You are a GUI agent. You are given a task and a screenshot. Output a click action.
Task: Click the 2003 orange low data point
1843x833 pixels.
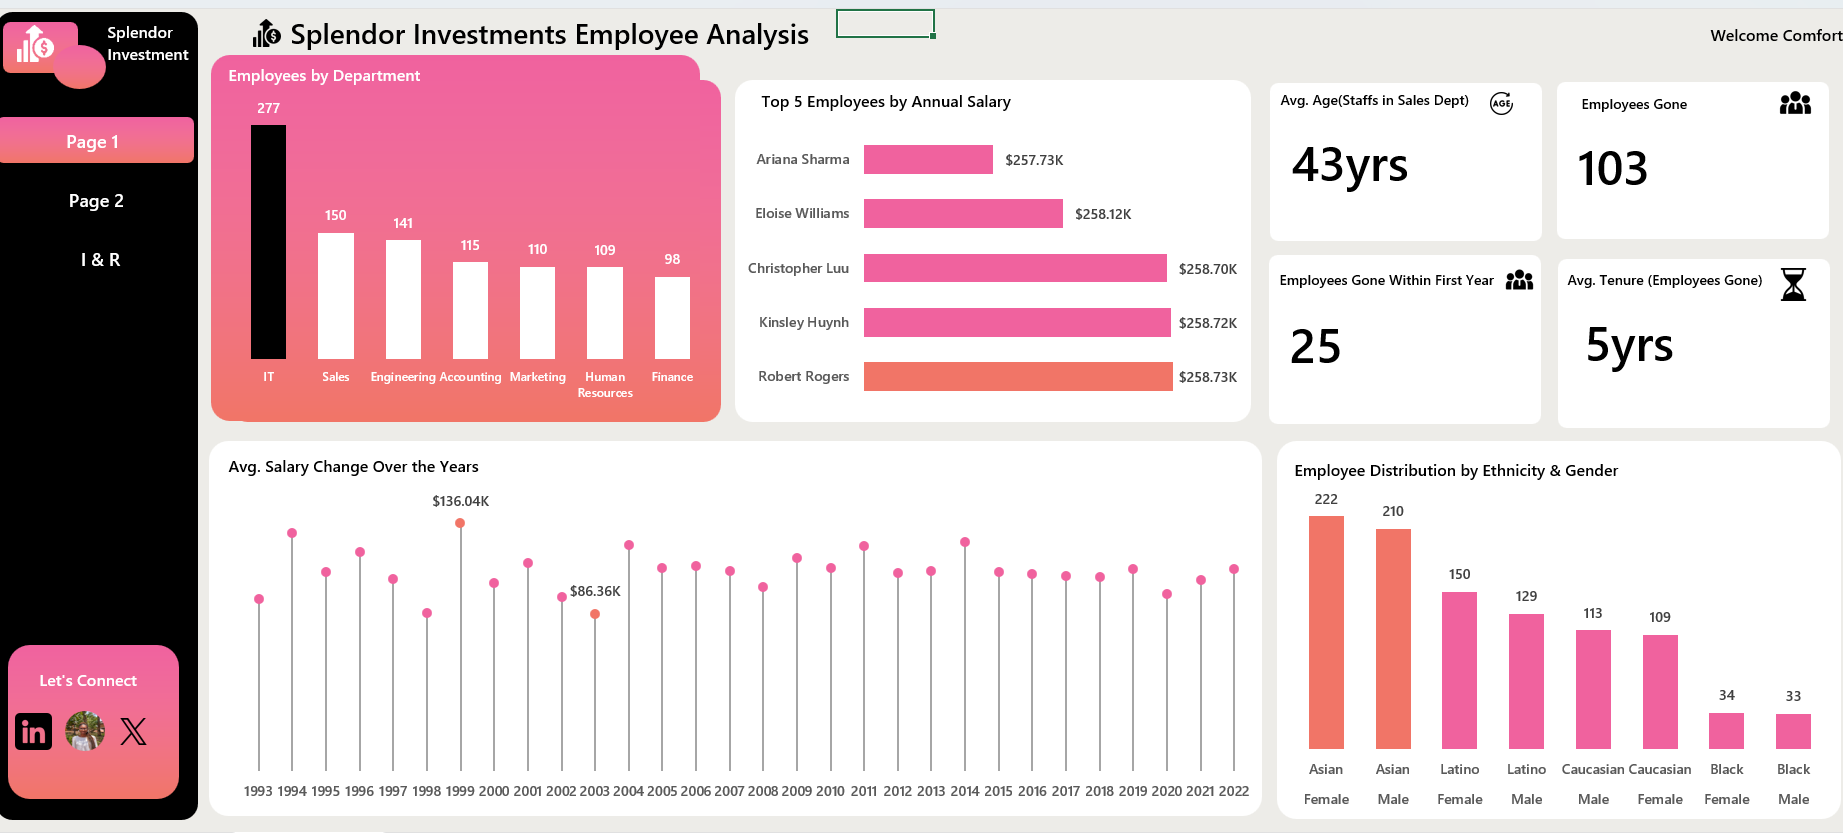tap(595, 614)
